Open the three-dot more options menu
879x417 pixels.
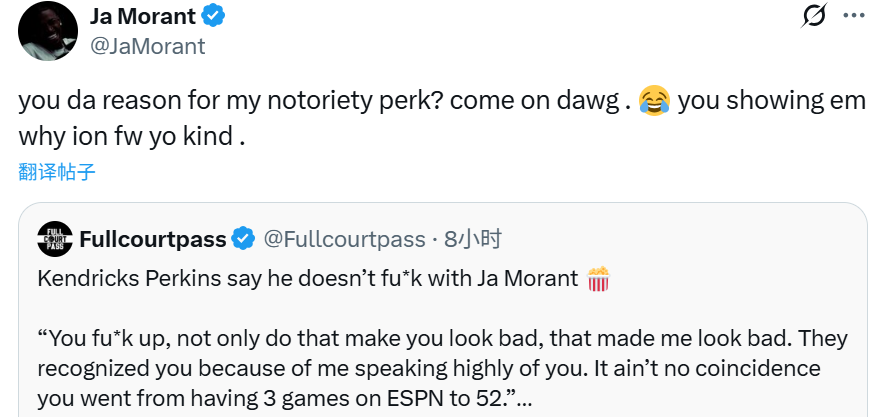click(x=853, y=16)
